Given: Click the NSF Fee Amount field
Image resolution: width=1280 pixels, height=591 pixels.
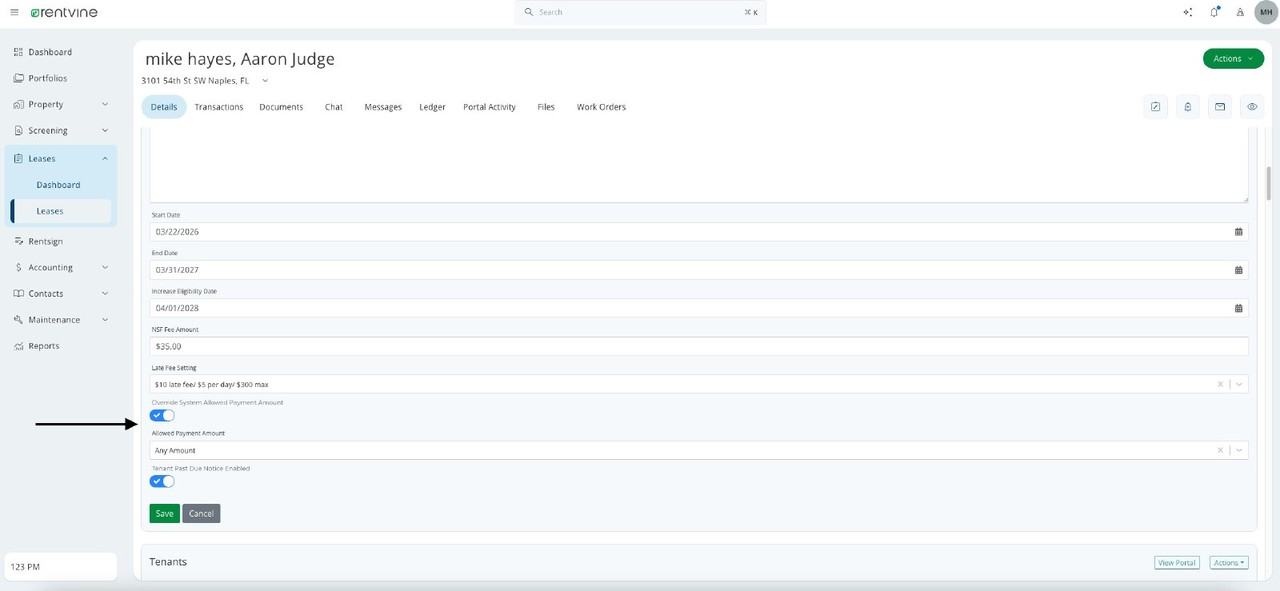Looking at the screenshot, I should tap(698, 346).
